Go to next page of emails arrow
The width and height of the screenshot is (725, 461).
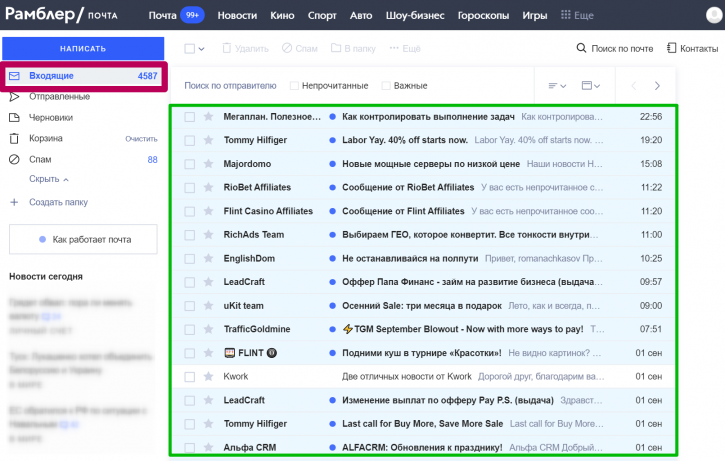point(657,86)
